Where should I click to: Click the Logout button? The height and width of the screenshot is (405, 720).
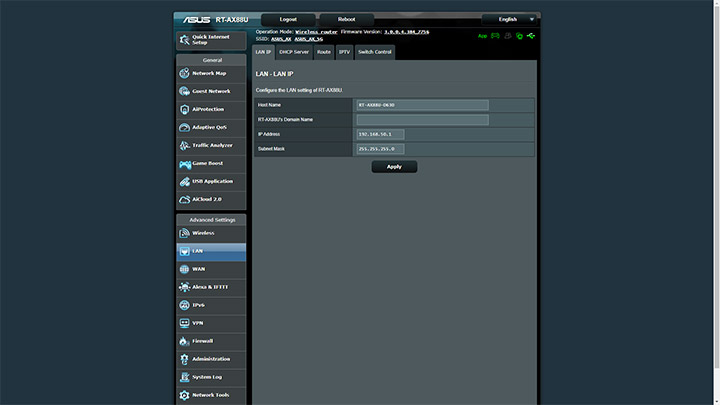288,19
